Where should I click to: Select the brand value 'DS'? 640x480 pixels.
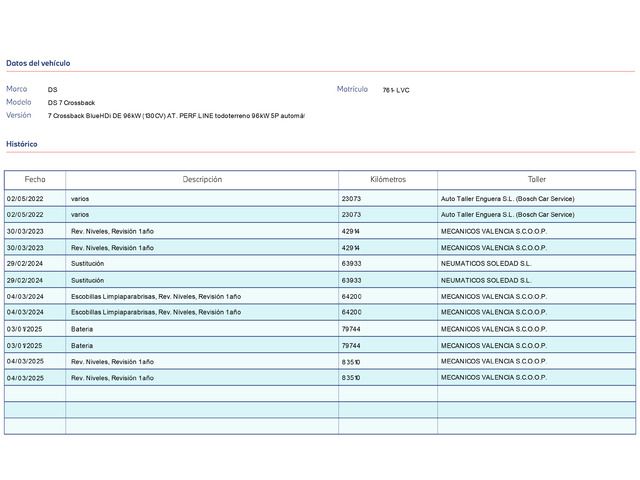pos(53,90)
